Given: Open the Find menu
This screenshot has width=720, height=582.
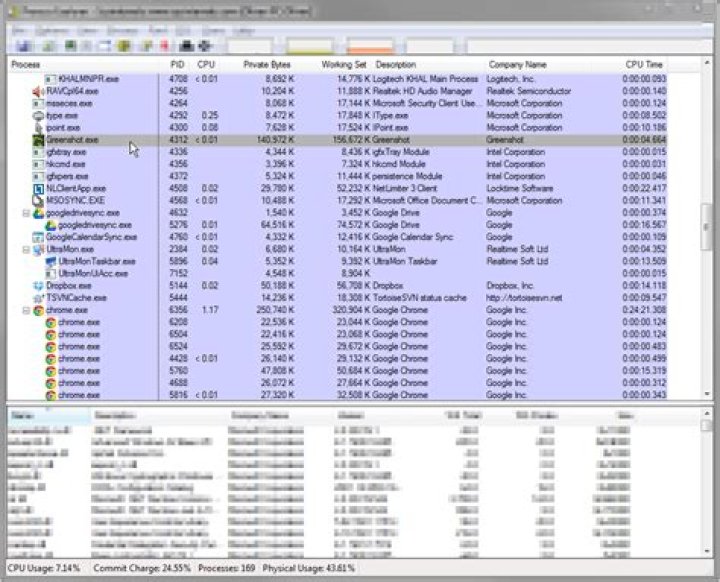Looking at the screenshot, I should click(158, 31).
